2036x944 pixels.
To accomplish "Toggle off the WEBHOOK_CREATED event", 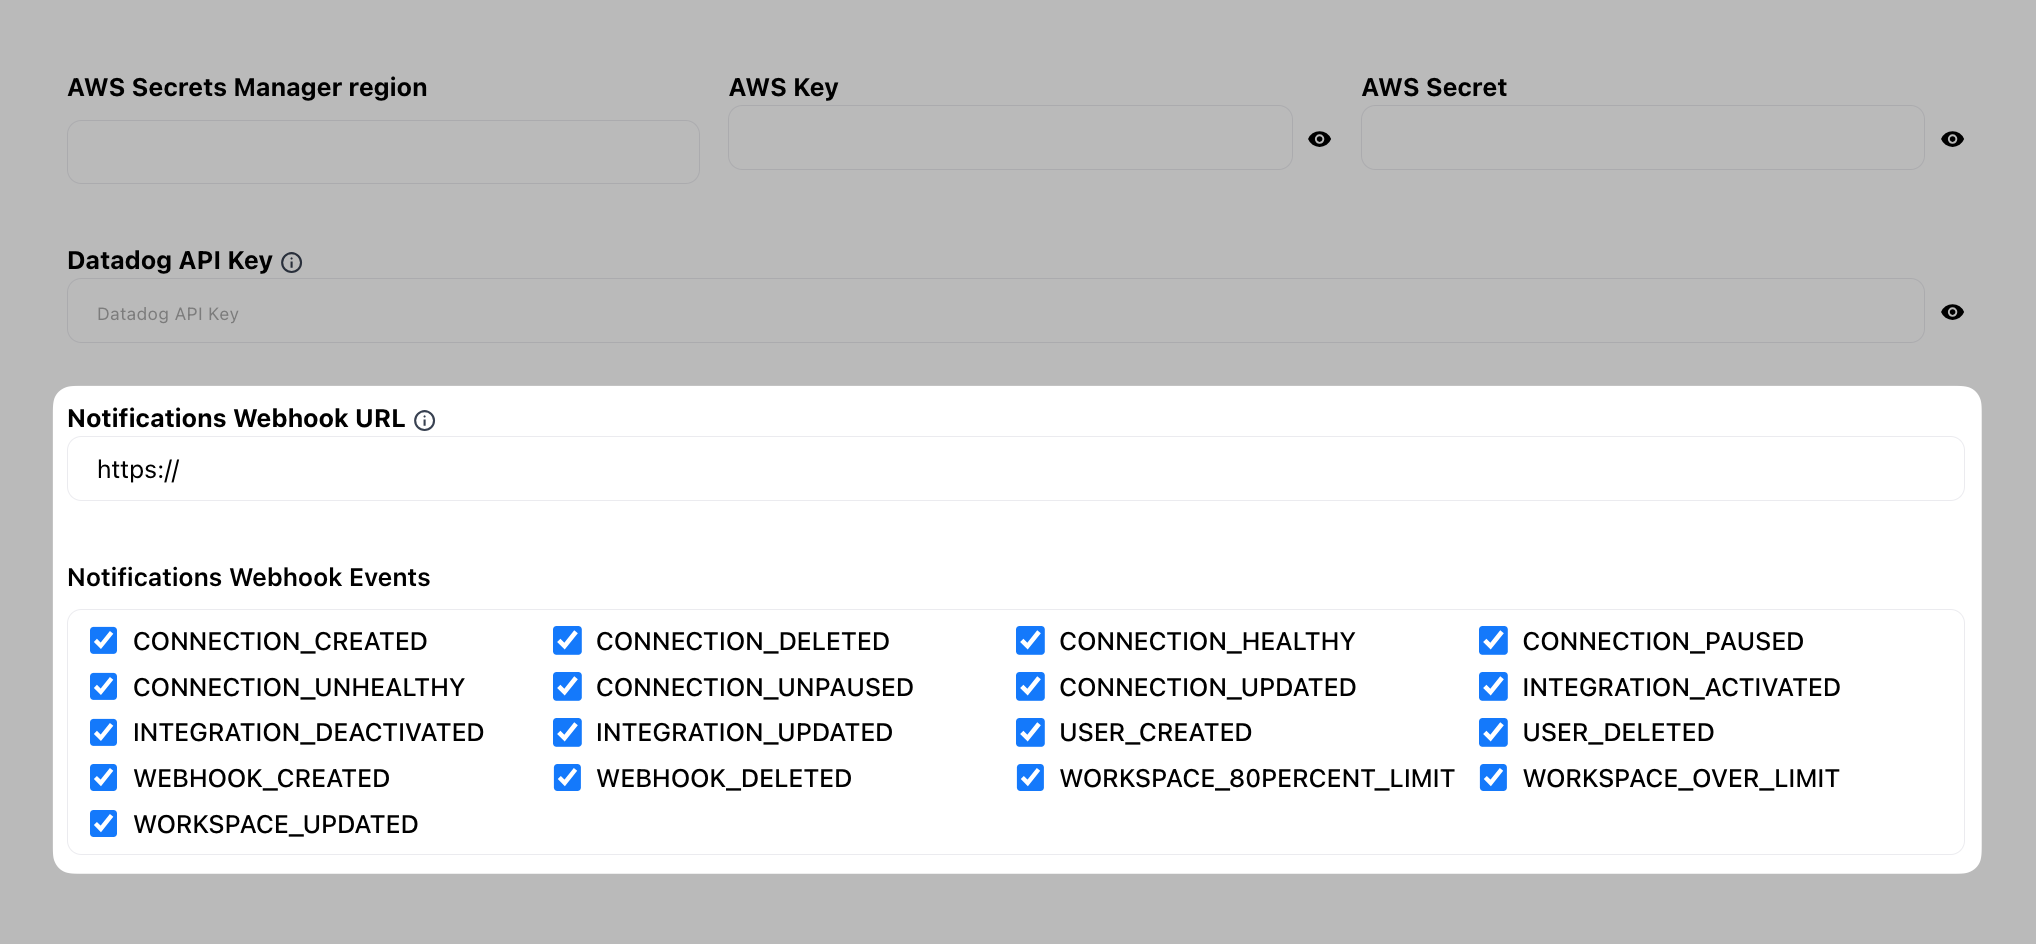I will 103,778.
